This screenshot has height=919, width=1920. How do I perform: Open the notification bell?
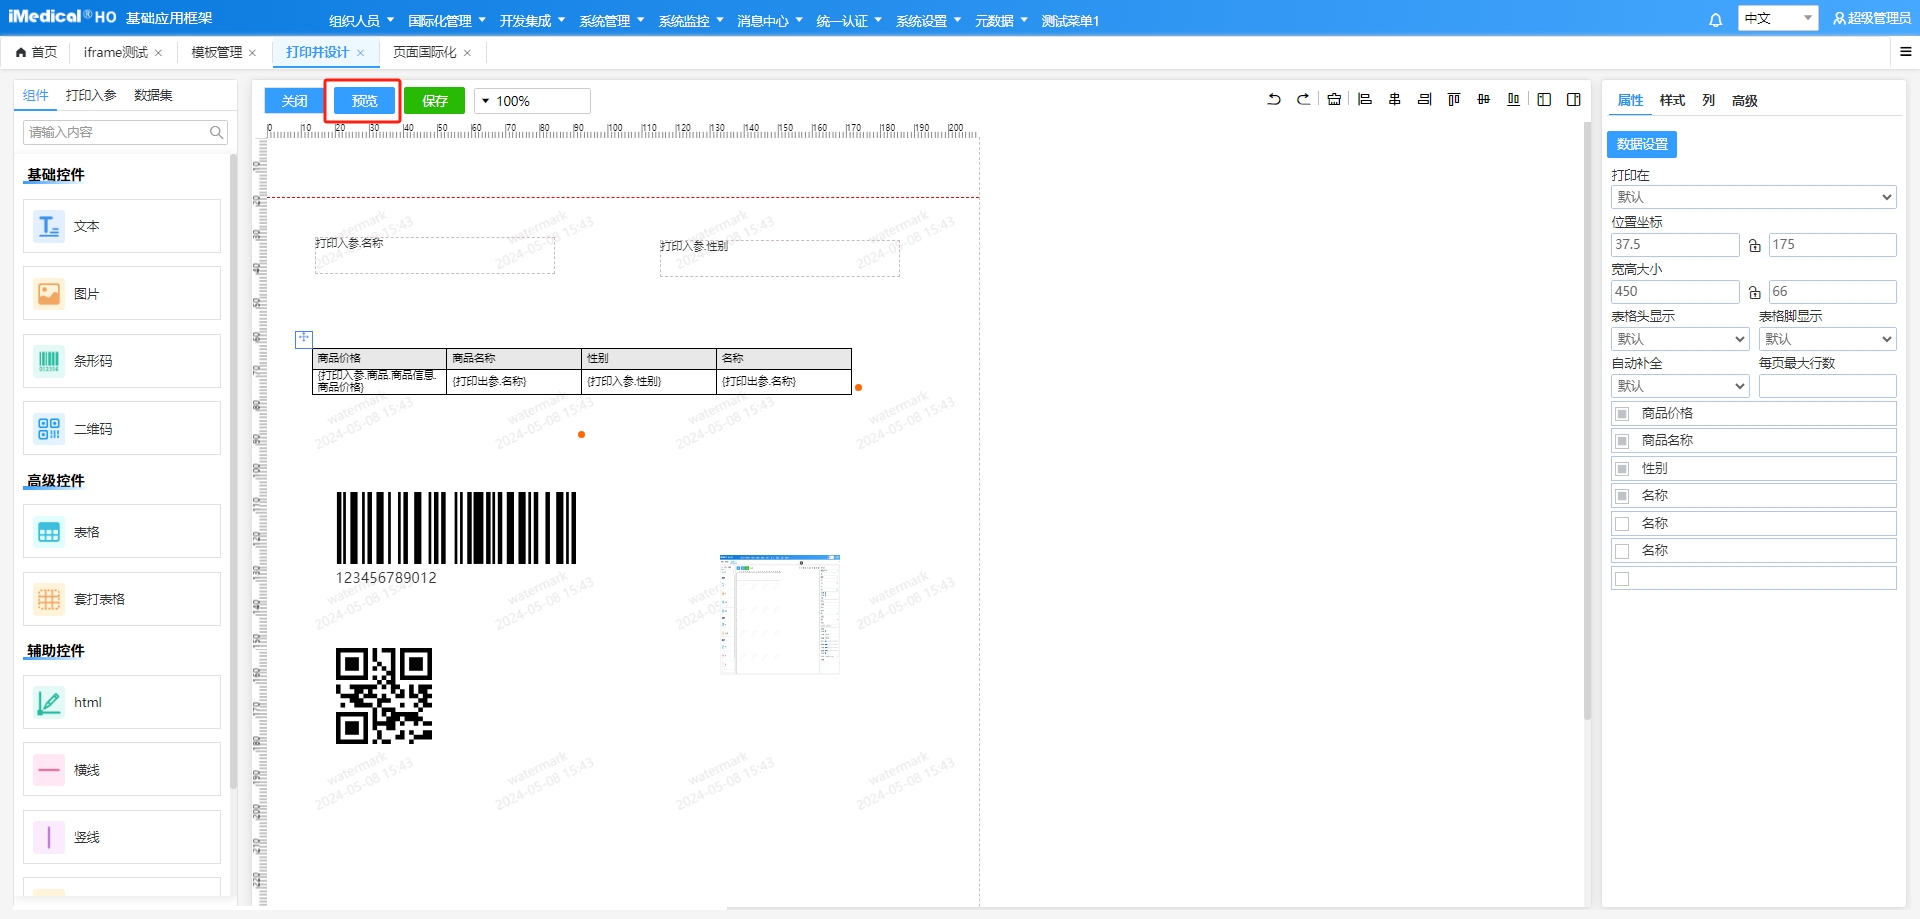pyautogui.click(x=1715, y=20)
